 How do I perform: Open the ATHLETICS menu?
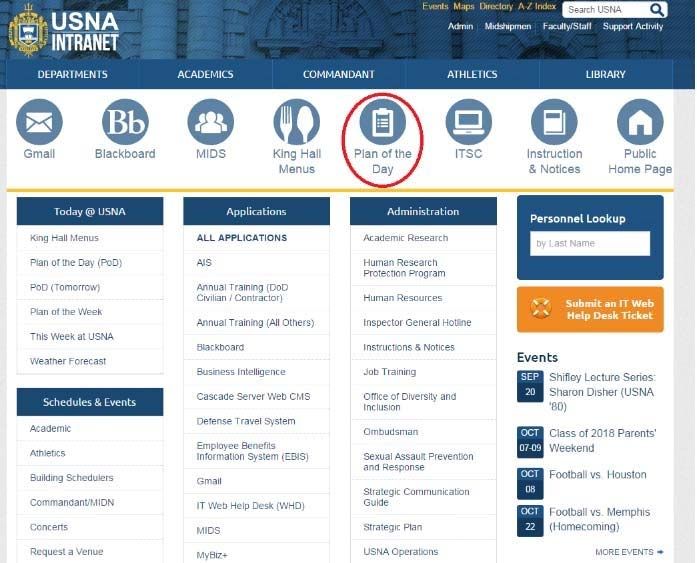point(472,74)
